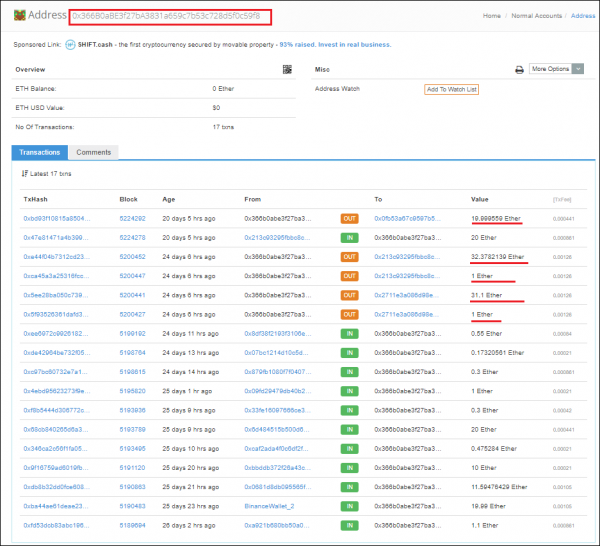
Task: Click the printer icon in Misc panel
Action: (x=519, y=70)
